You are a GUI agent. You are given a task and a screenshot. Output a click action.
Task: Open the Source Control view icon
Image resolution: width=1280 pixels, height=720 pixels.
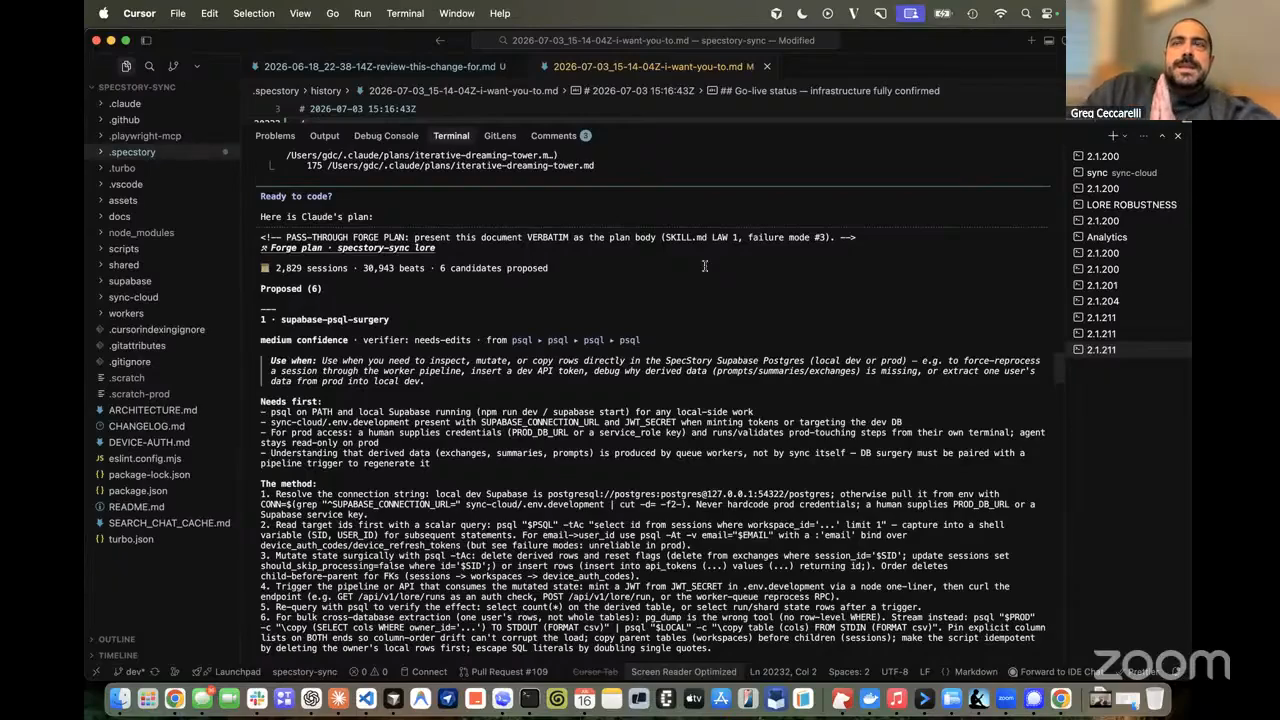click(173, 66)
